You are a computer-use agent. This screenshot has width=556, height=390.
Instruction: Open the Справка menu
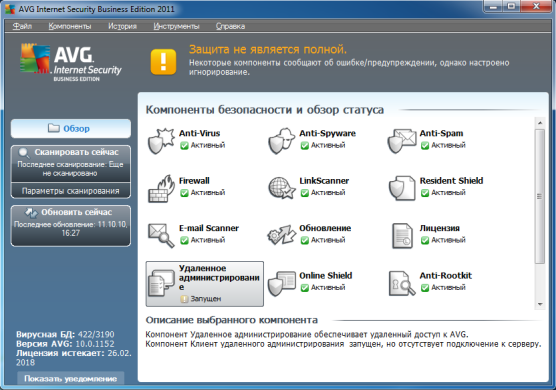(x=230, y=26)
